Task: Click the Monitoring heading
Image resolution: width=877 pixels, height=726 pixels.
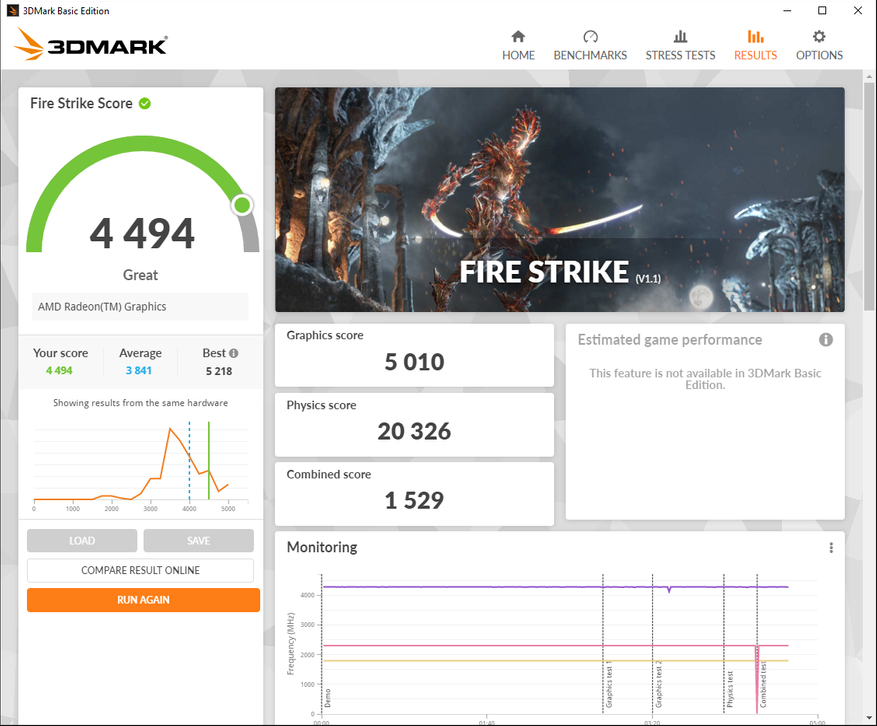Action: pyautogui.click(x=322, y=547)
